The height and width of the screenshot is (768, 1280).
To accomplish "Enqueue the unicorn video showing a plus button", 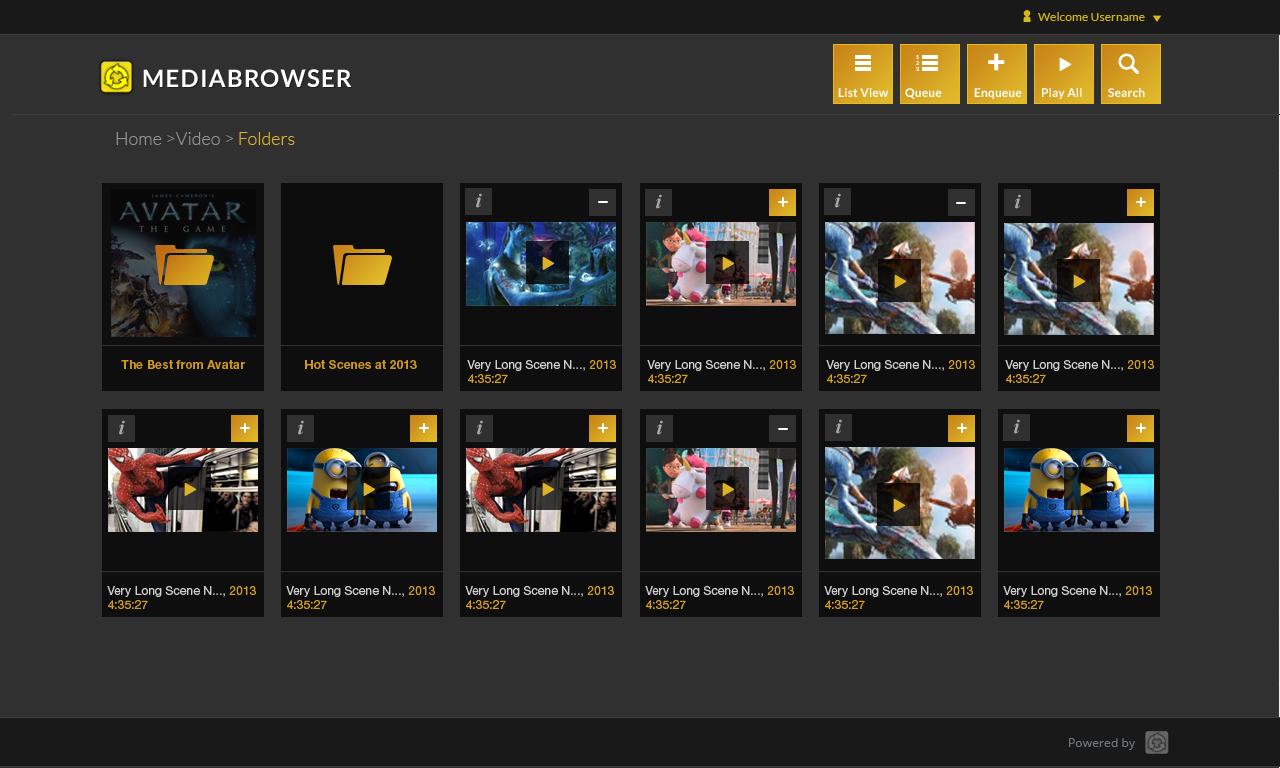I will pyautogui.click(x=782, y=202).
